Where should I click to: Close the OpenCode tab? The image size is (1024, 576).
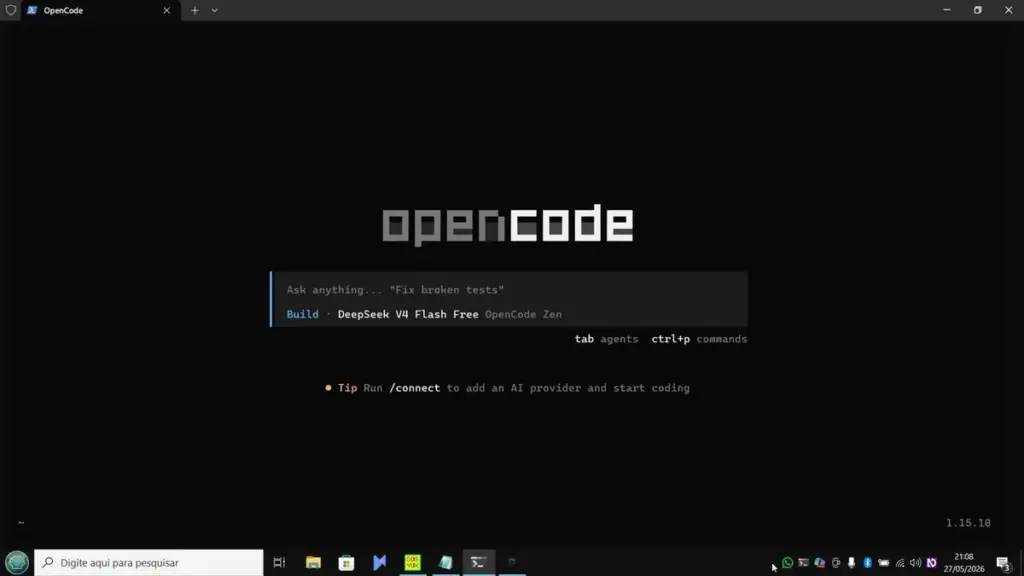(x=167, y=10)
